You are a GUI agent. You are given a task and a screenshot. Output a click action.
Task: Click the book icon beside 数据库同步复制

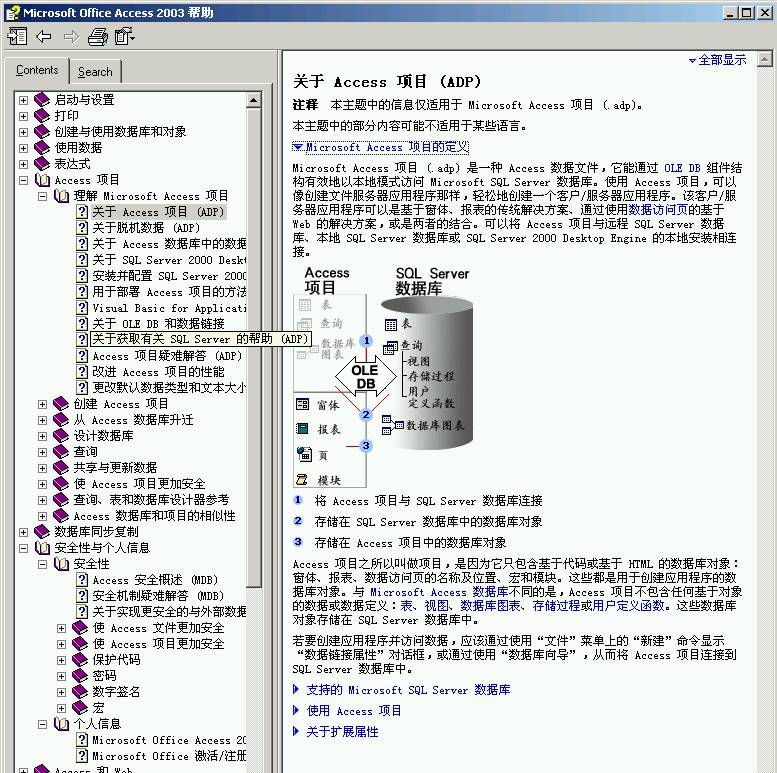42,532
